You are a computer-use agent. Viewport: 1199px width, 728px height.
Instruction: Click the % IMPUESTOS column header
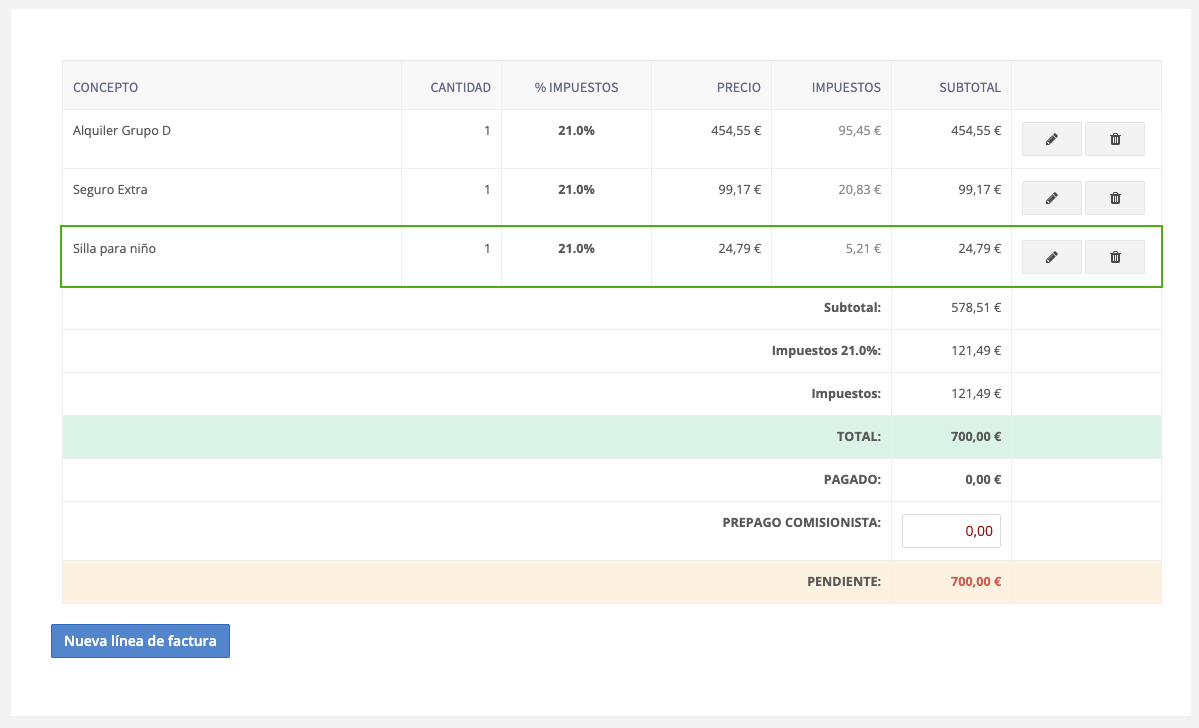pyautogui.click(x=577, y=87)
